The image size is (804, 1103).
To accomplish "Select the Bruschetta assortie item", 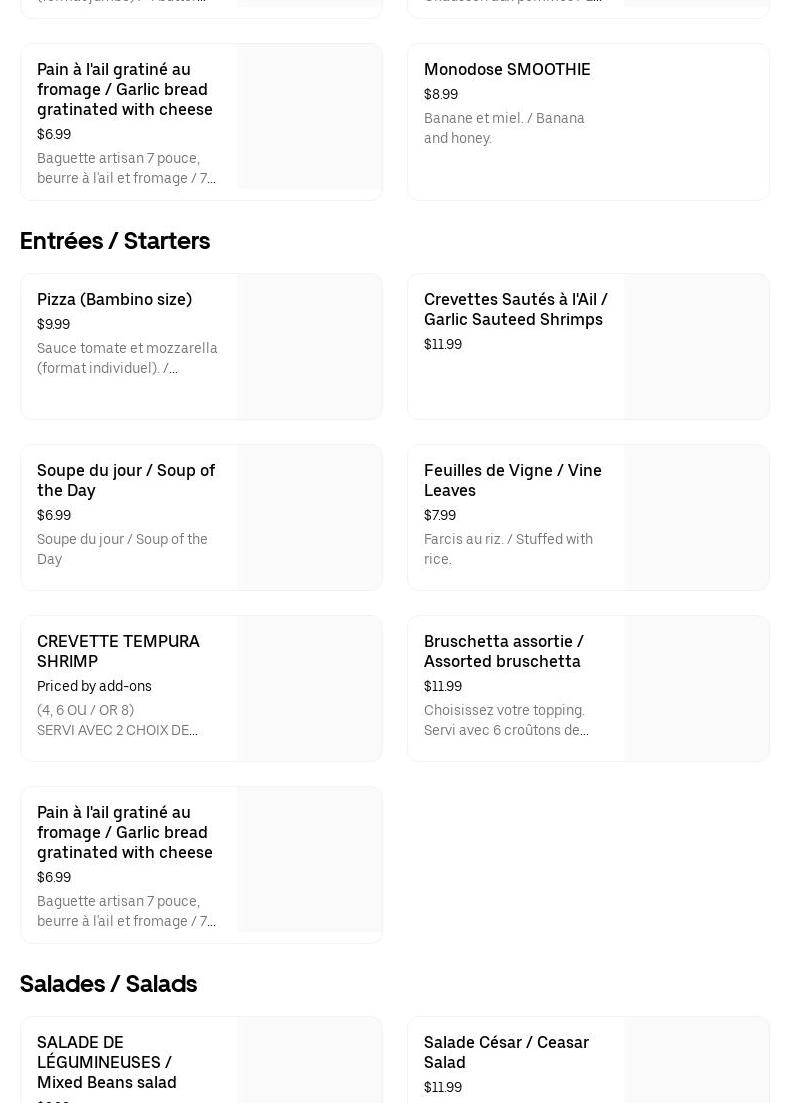I will 503,651.
